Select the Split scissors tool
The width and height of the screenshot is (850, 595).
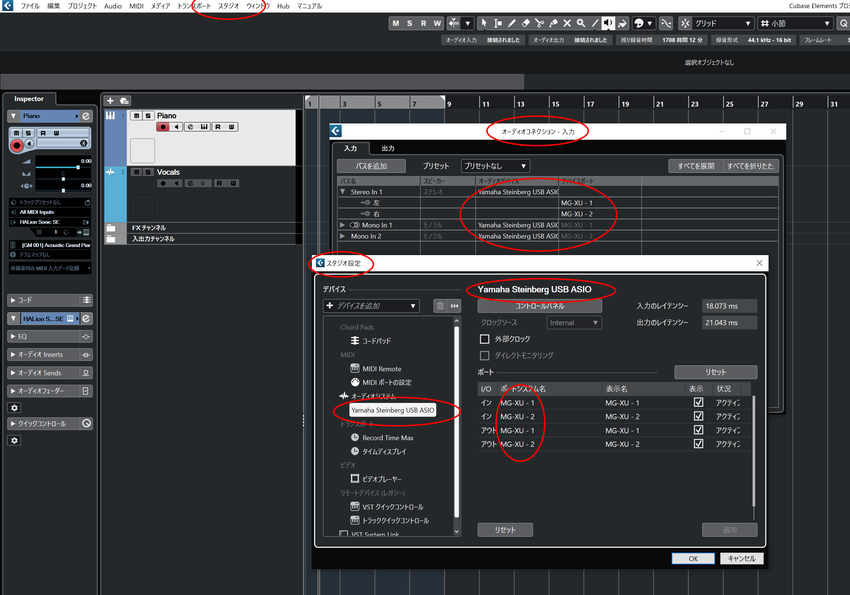[539, 23]
